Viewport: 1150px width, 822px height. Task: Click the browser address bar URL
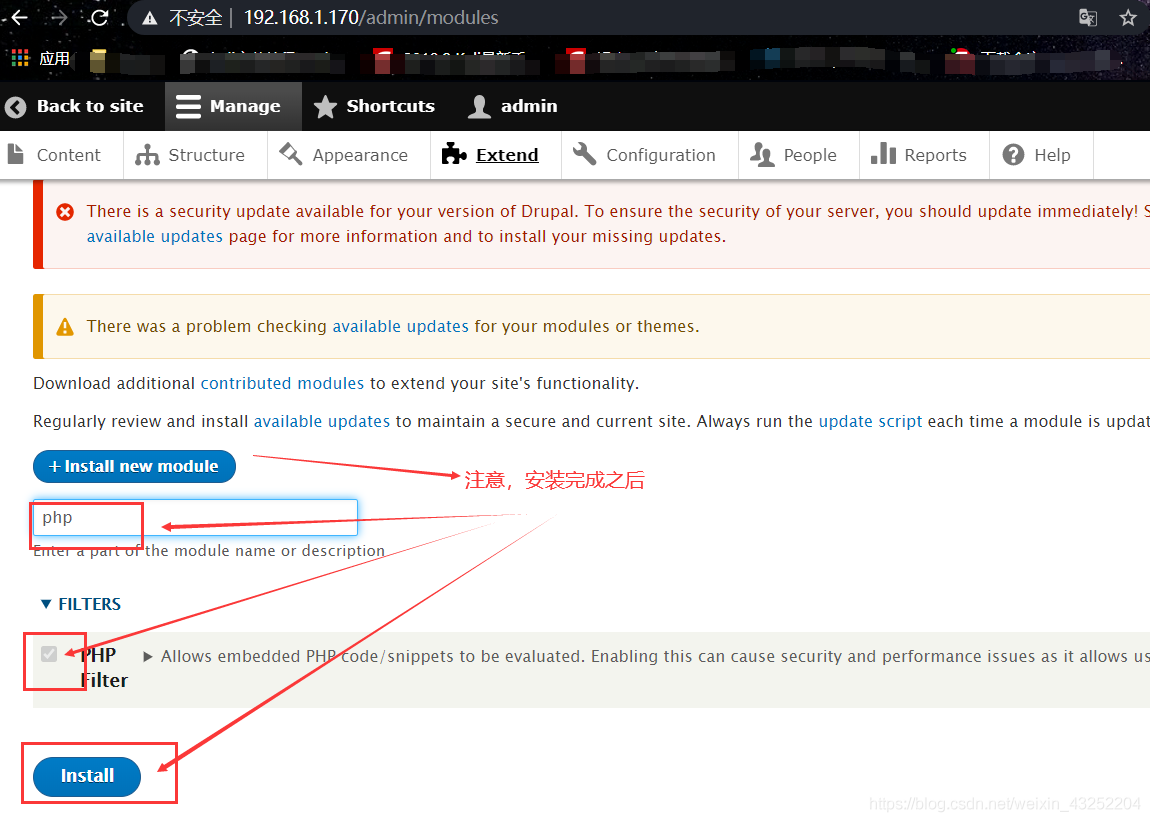(x=371, y=18)
